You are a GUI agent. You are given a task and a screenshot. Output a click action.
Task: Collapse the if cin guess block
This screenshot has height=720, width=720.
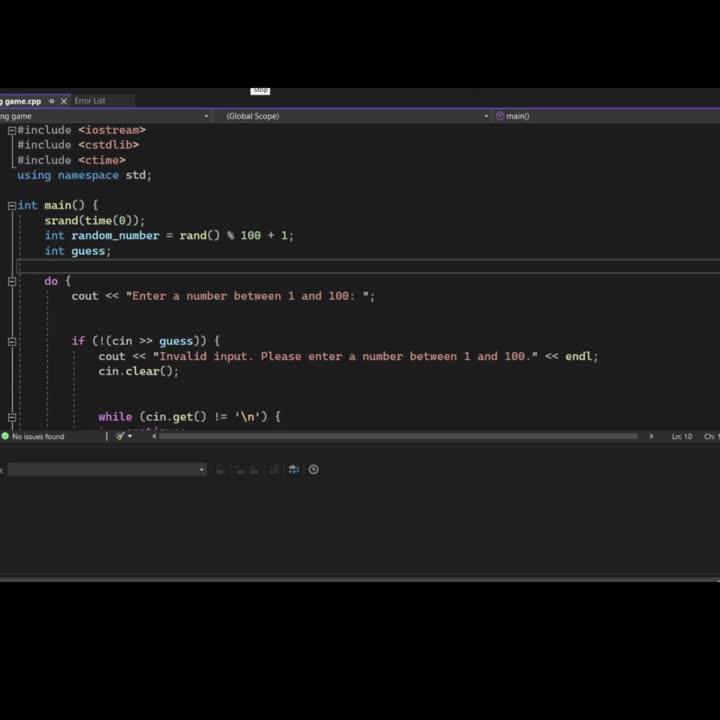tap(12, 341)
